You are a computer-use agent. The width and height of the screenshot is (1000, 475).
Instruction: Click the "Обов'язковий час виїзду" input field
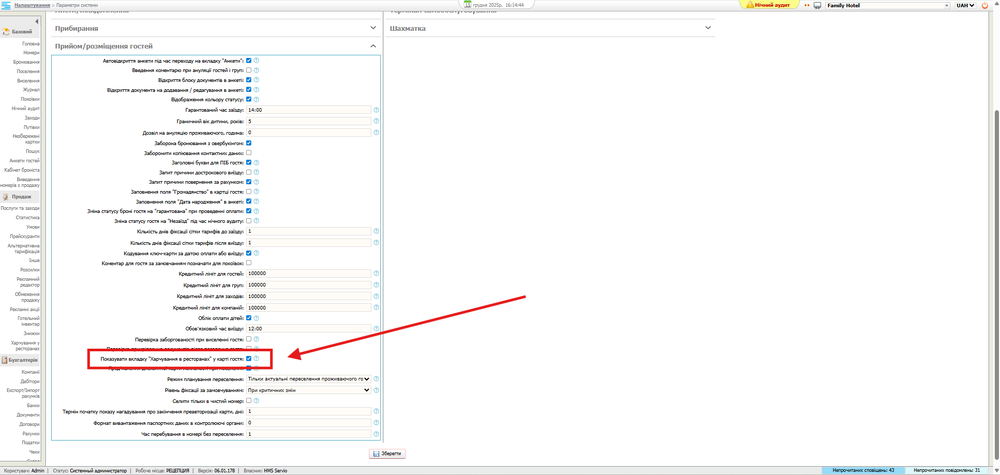309,328
